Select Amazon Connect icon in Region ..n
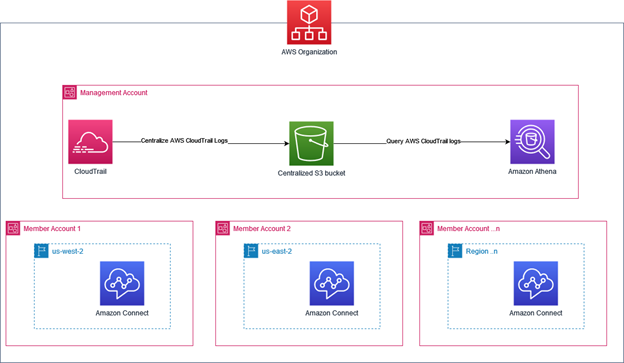Viewport: 624px width, 363px height. (x=536, y=283)
